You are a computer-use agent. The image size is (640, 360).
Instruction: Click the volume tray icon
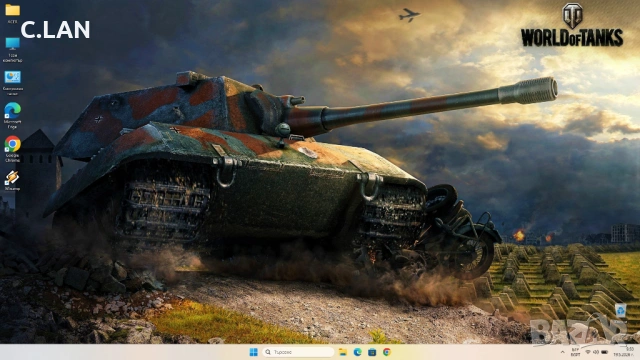click(x=596, y=352)
